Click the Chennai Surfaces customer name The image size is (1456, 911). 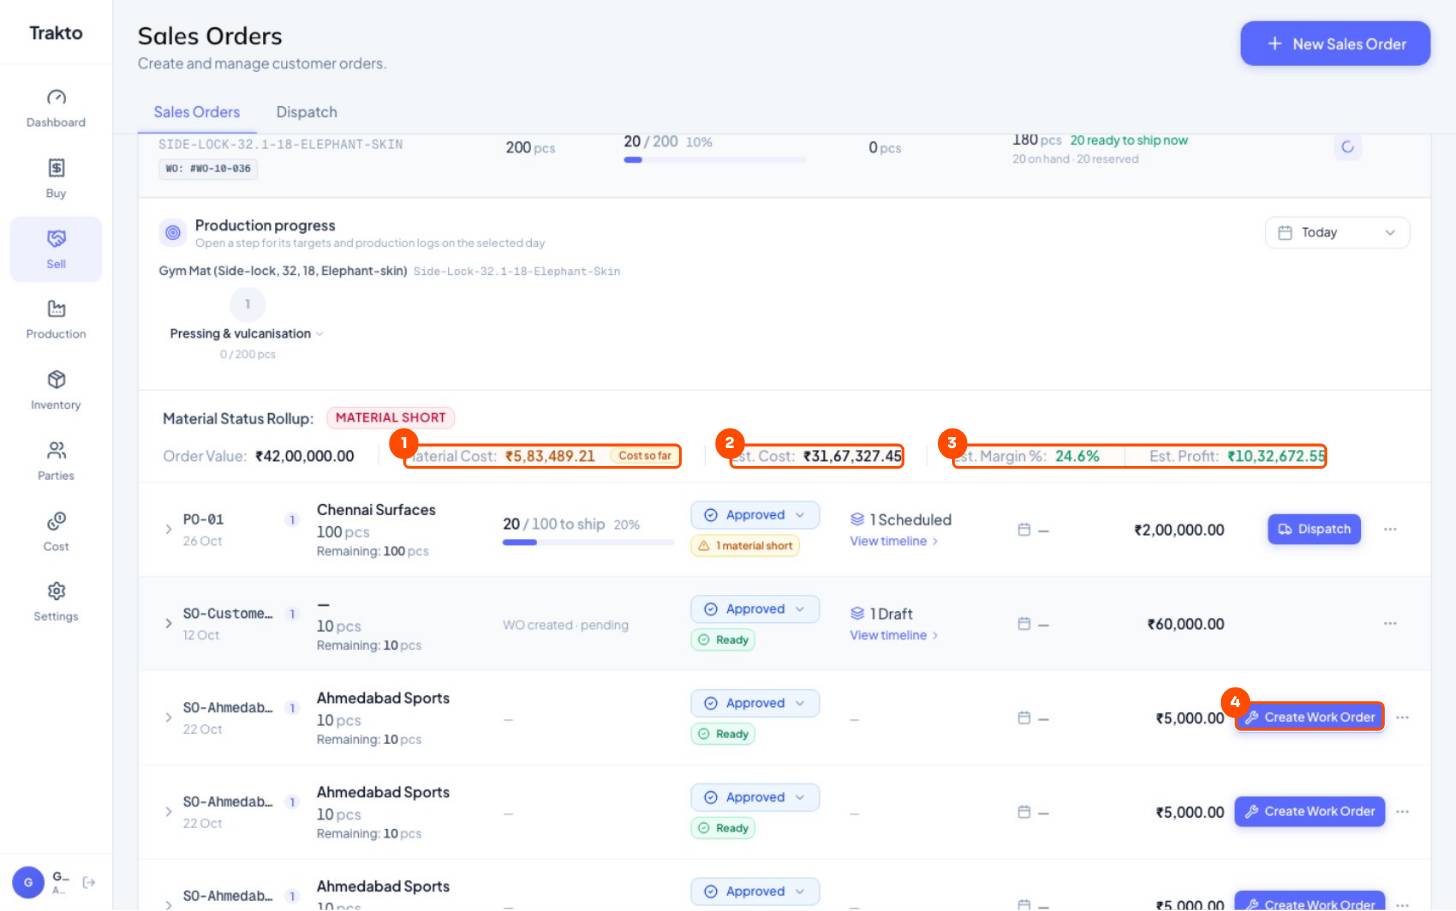[x=376, y=510]
